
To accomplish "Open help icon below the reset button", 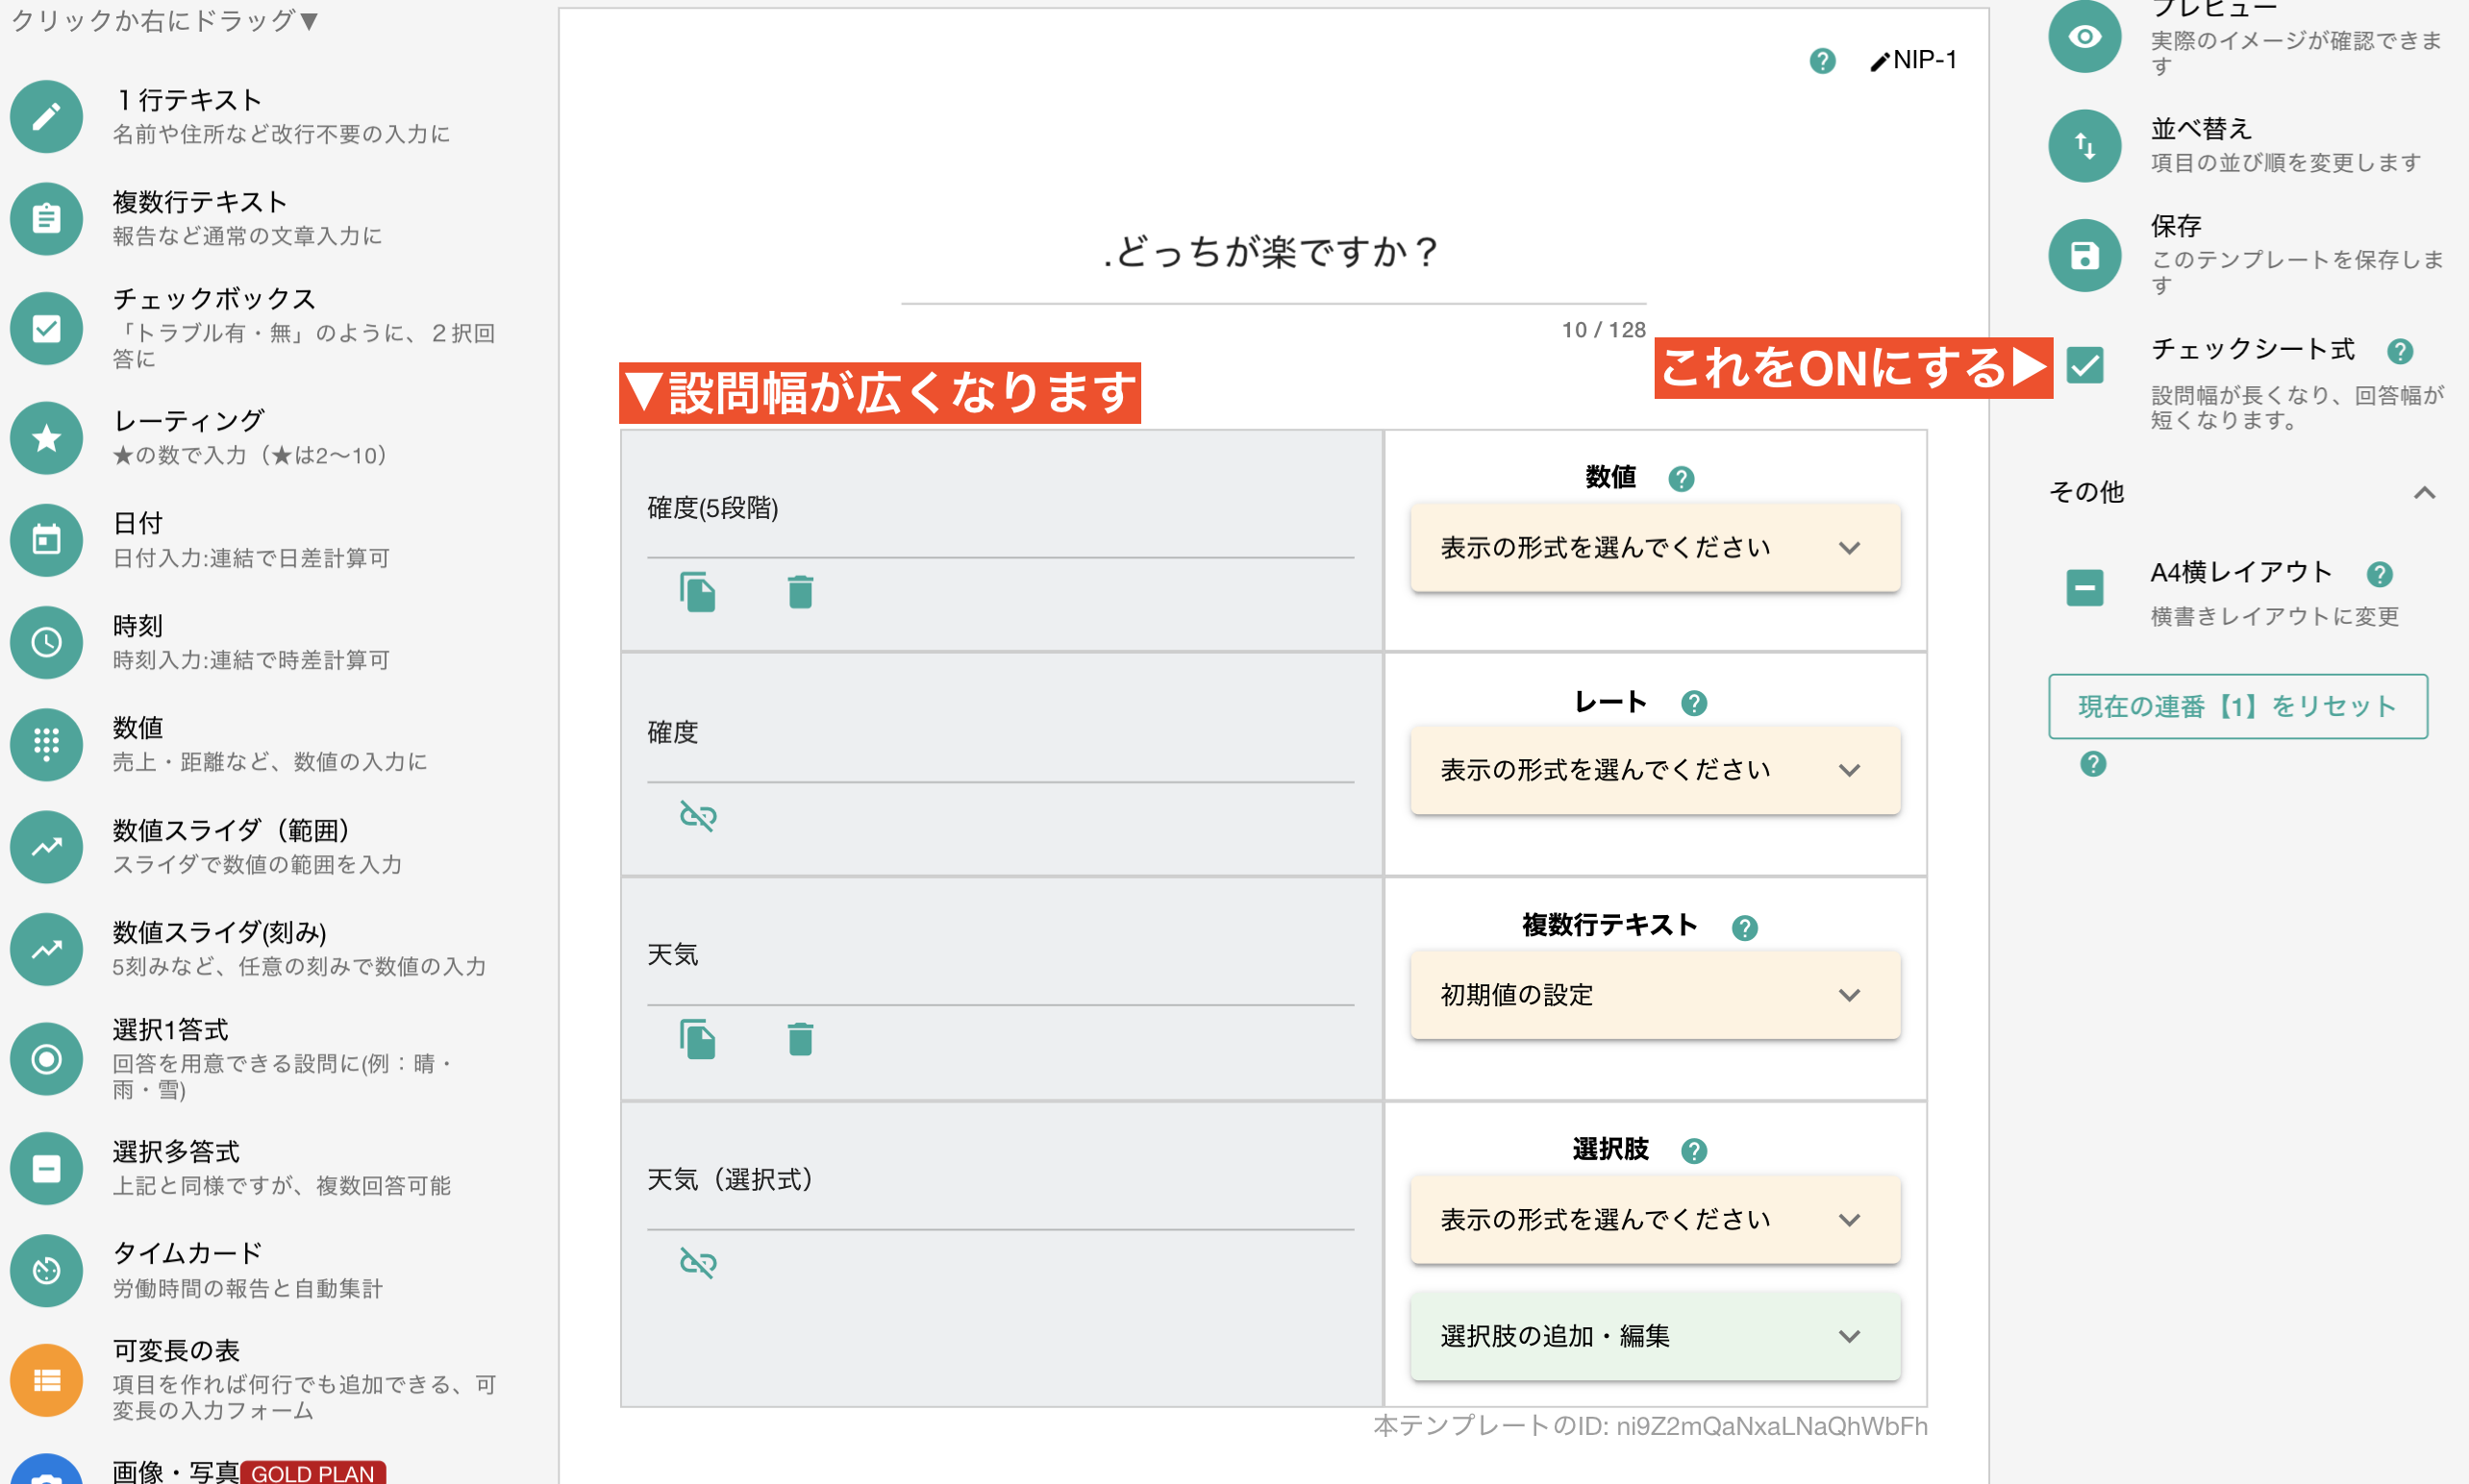I will click(x=2092, y=764).
